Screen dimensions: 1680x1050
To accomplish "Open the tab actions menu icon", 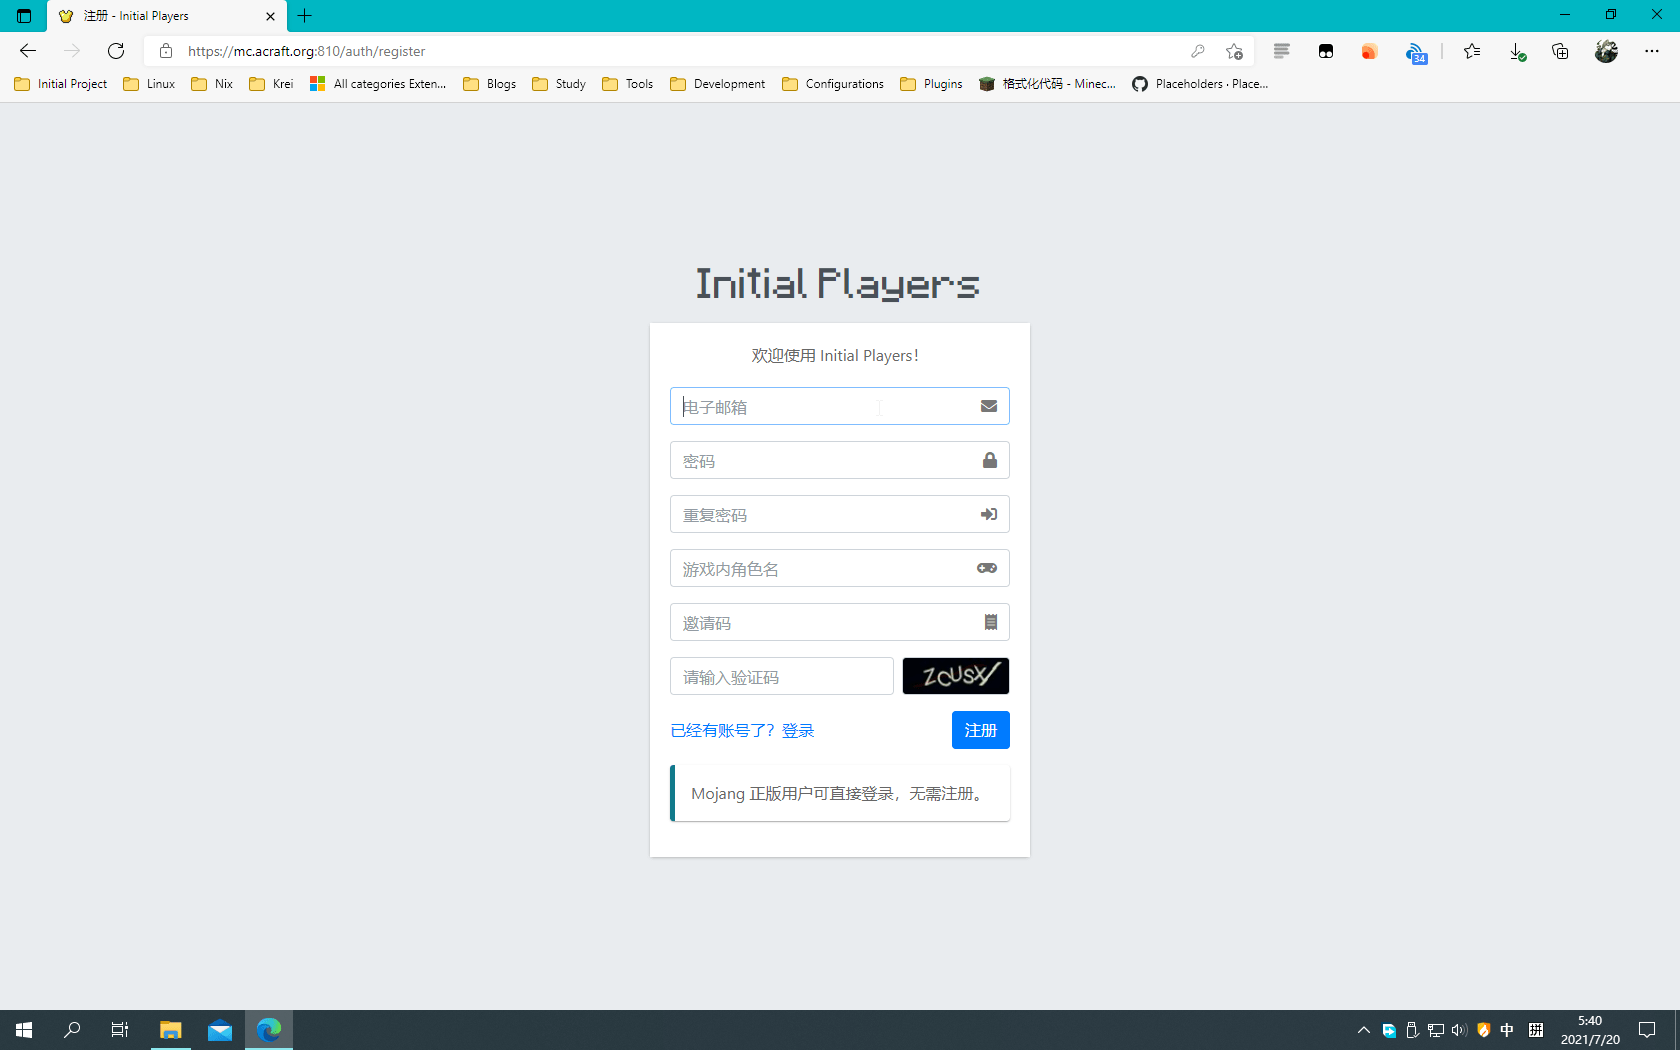I will click(24, 16).
